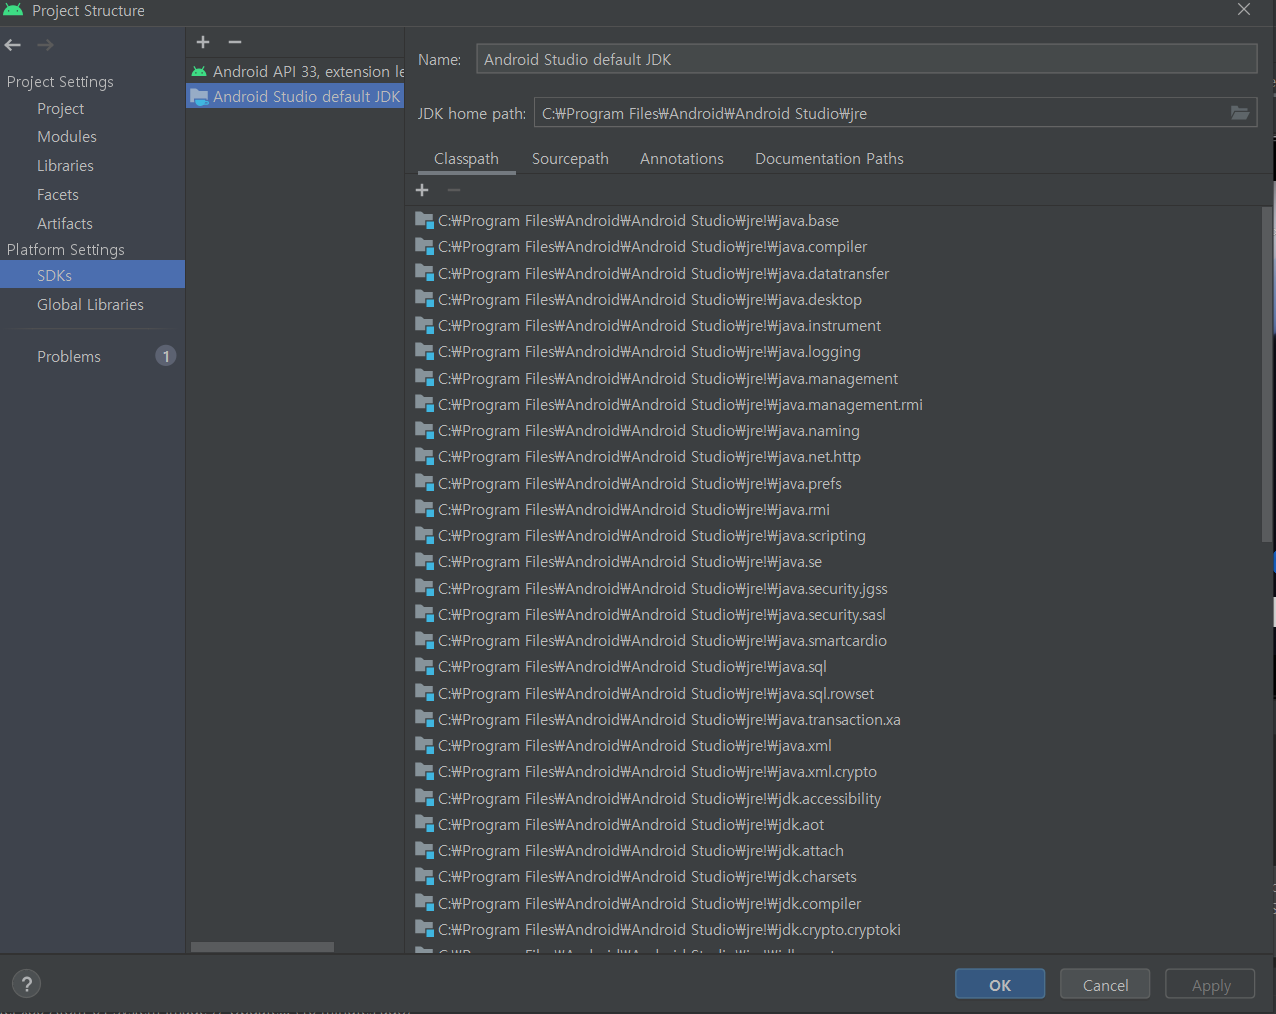Click folder icon of Android Studio default JDK
The height and width of the screenshot is (1014, 1276).
point(199,97)
